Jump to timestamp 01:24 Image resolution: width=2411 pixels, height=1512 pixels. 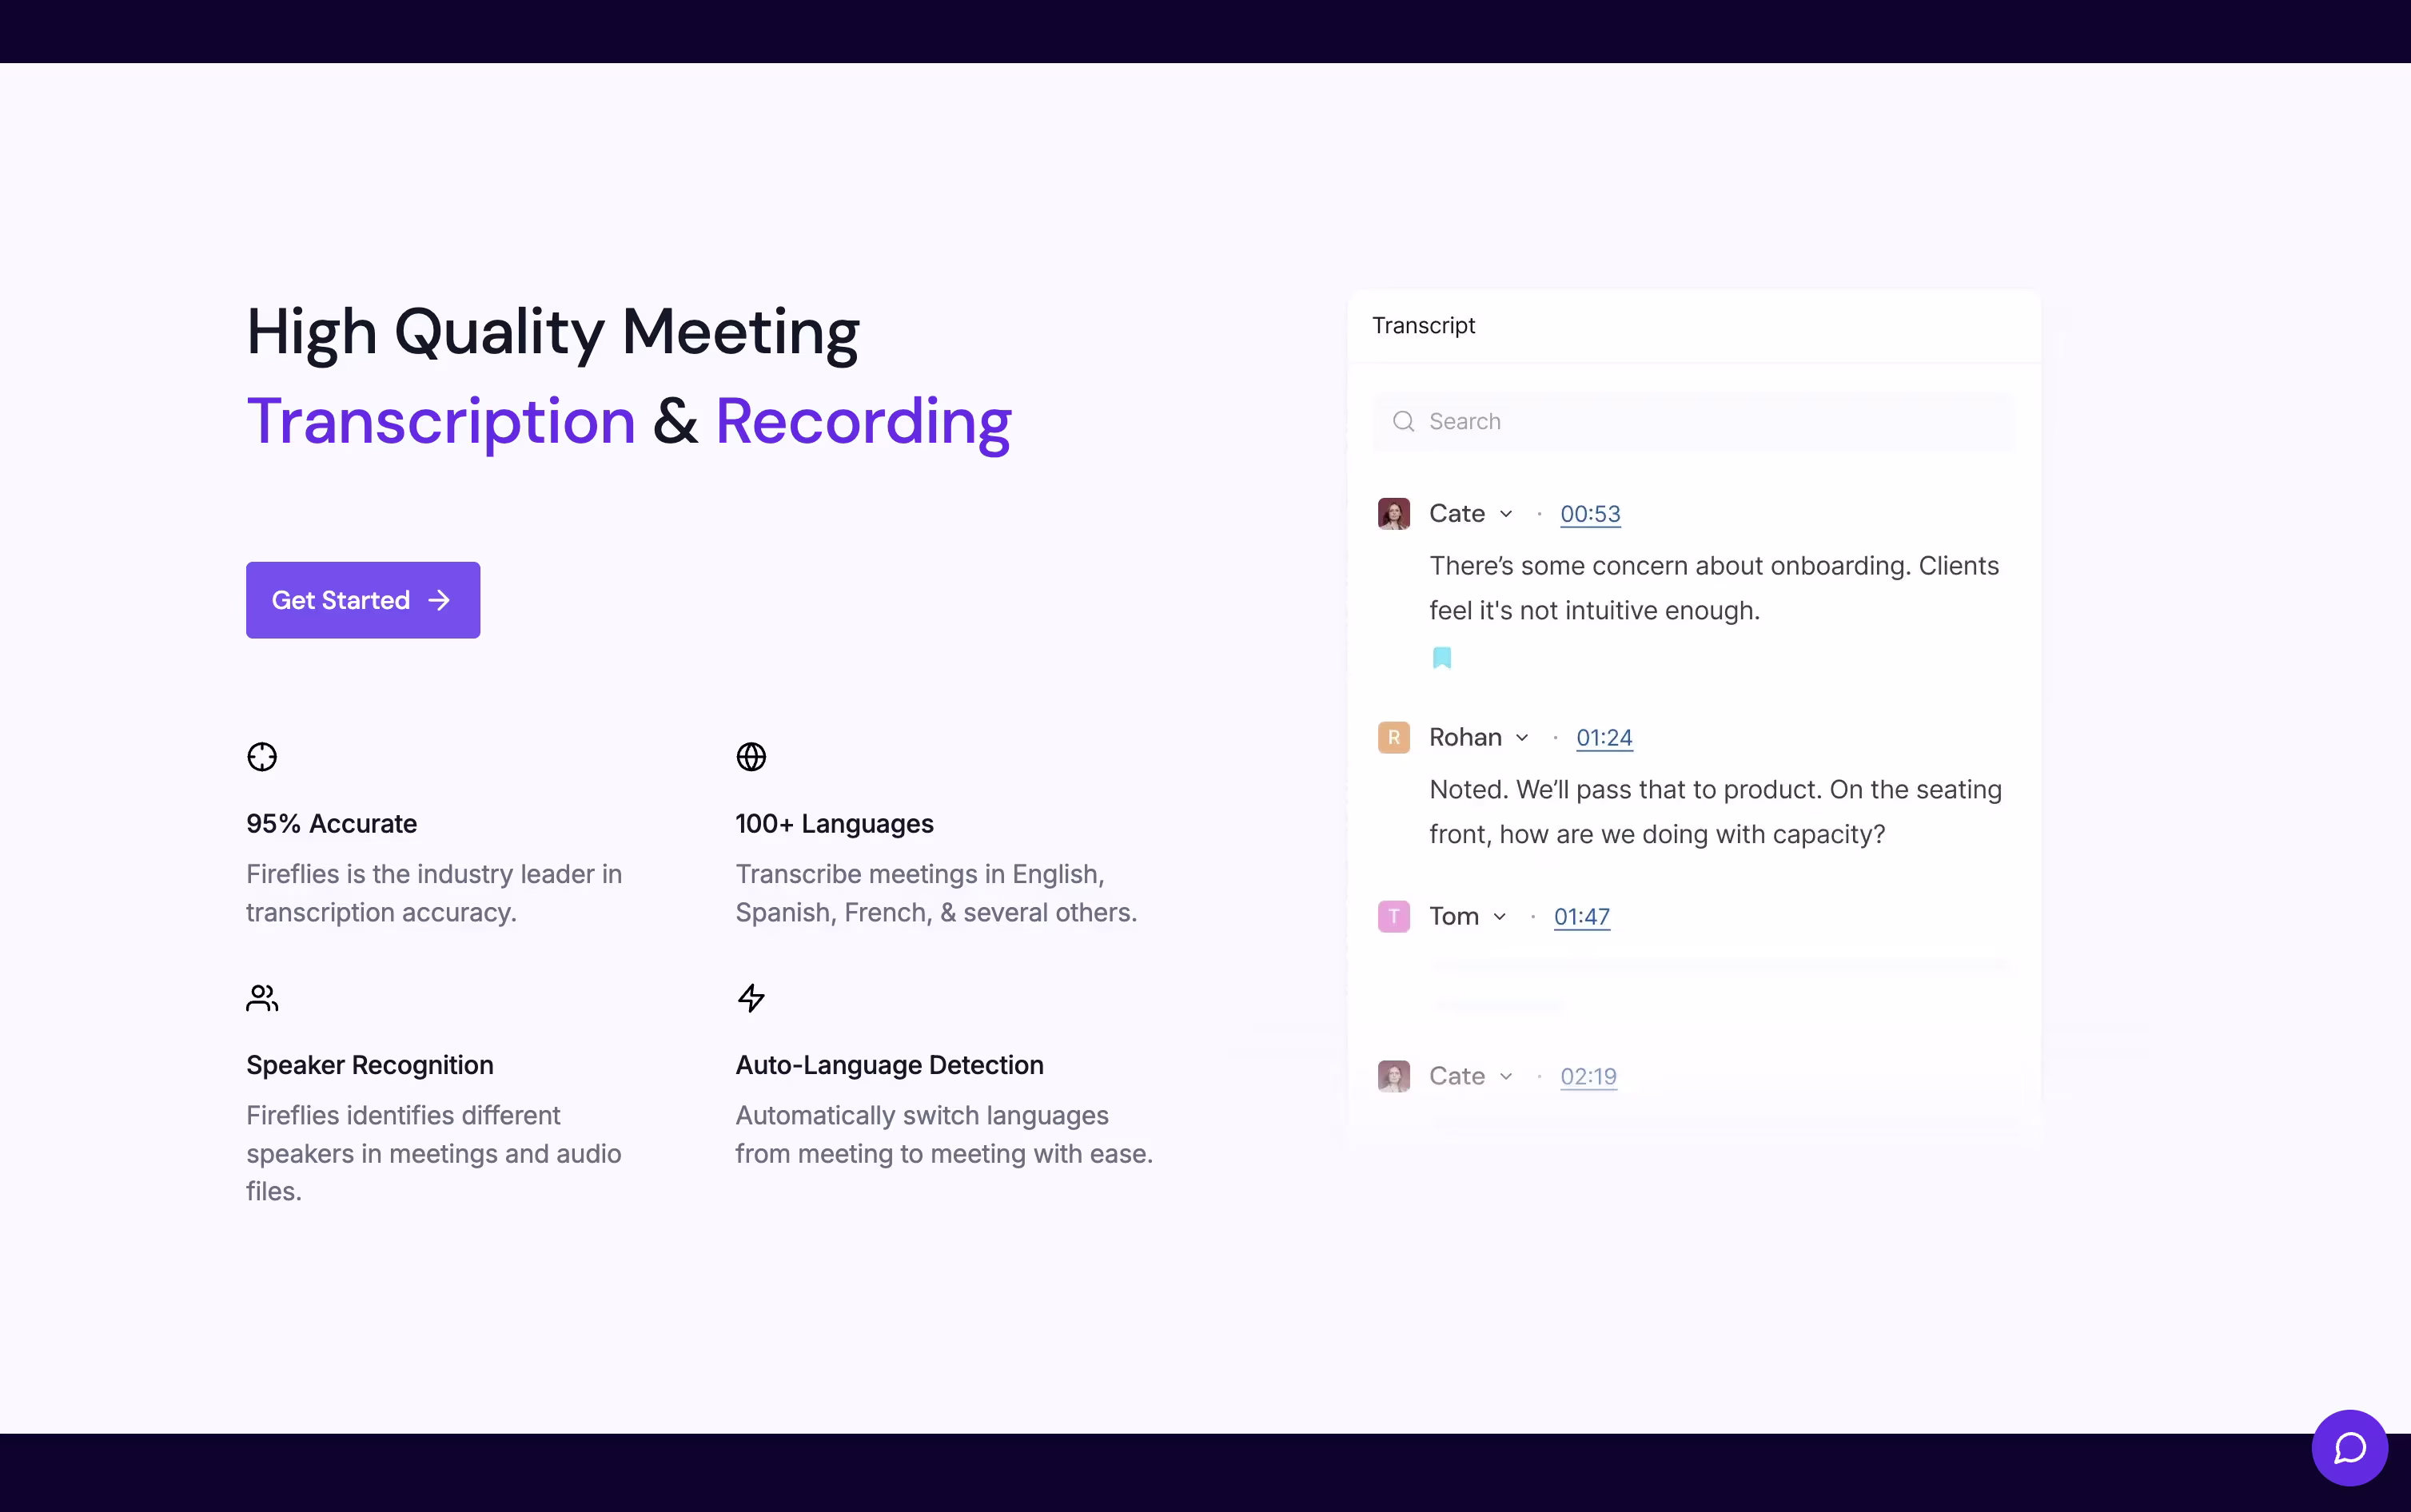(1604, 738)
